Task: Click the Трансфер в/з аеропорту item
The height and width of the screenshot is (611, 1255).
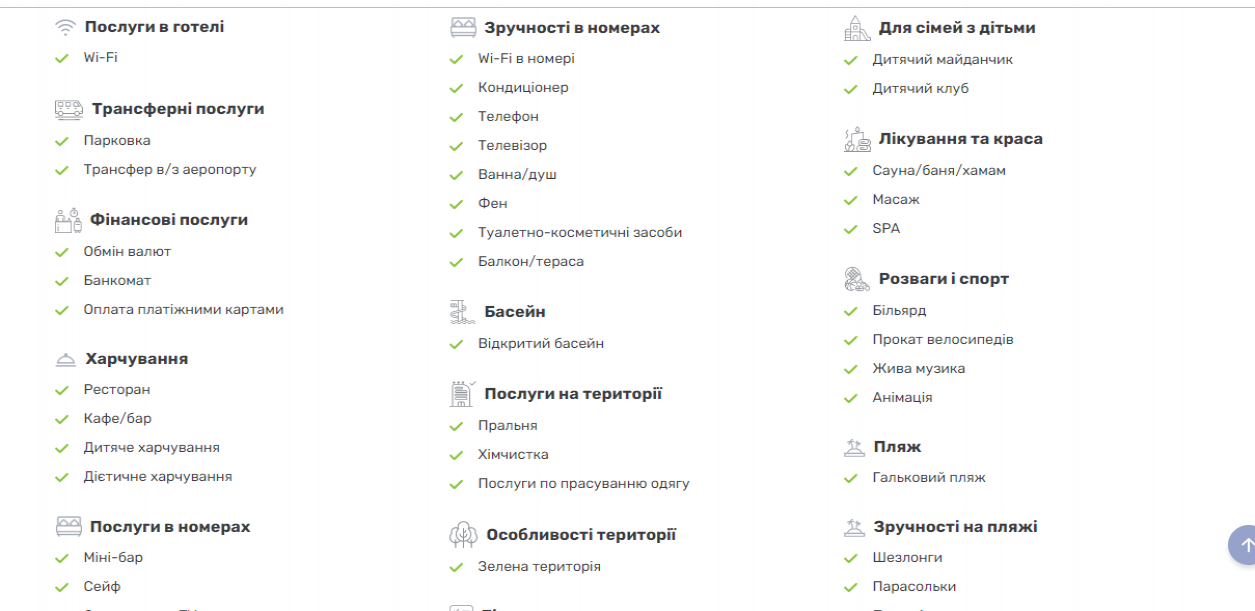Action: [x=170, y=170]
